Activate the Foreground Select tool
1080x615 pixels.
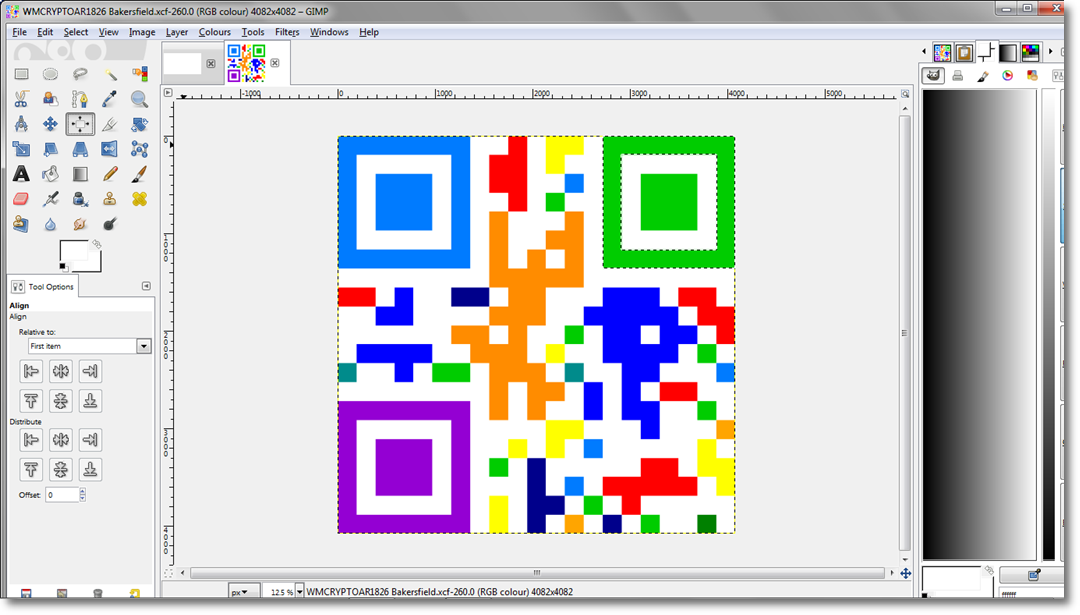coord(50,99)
